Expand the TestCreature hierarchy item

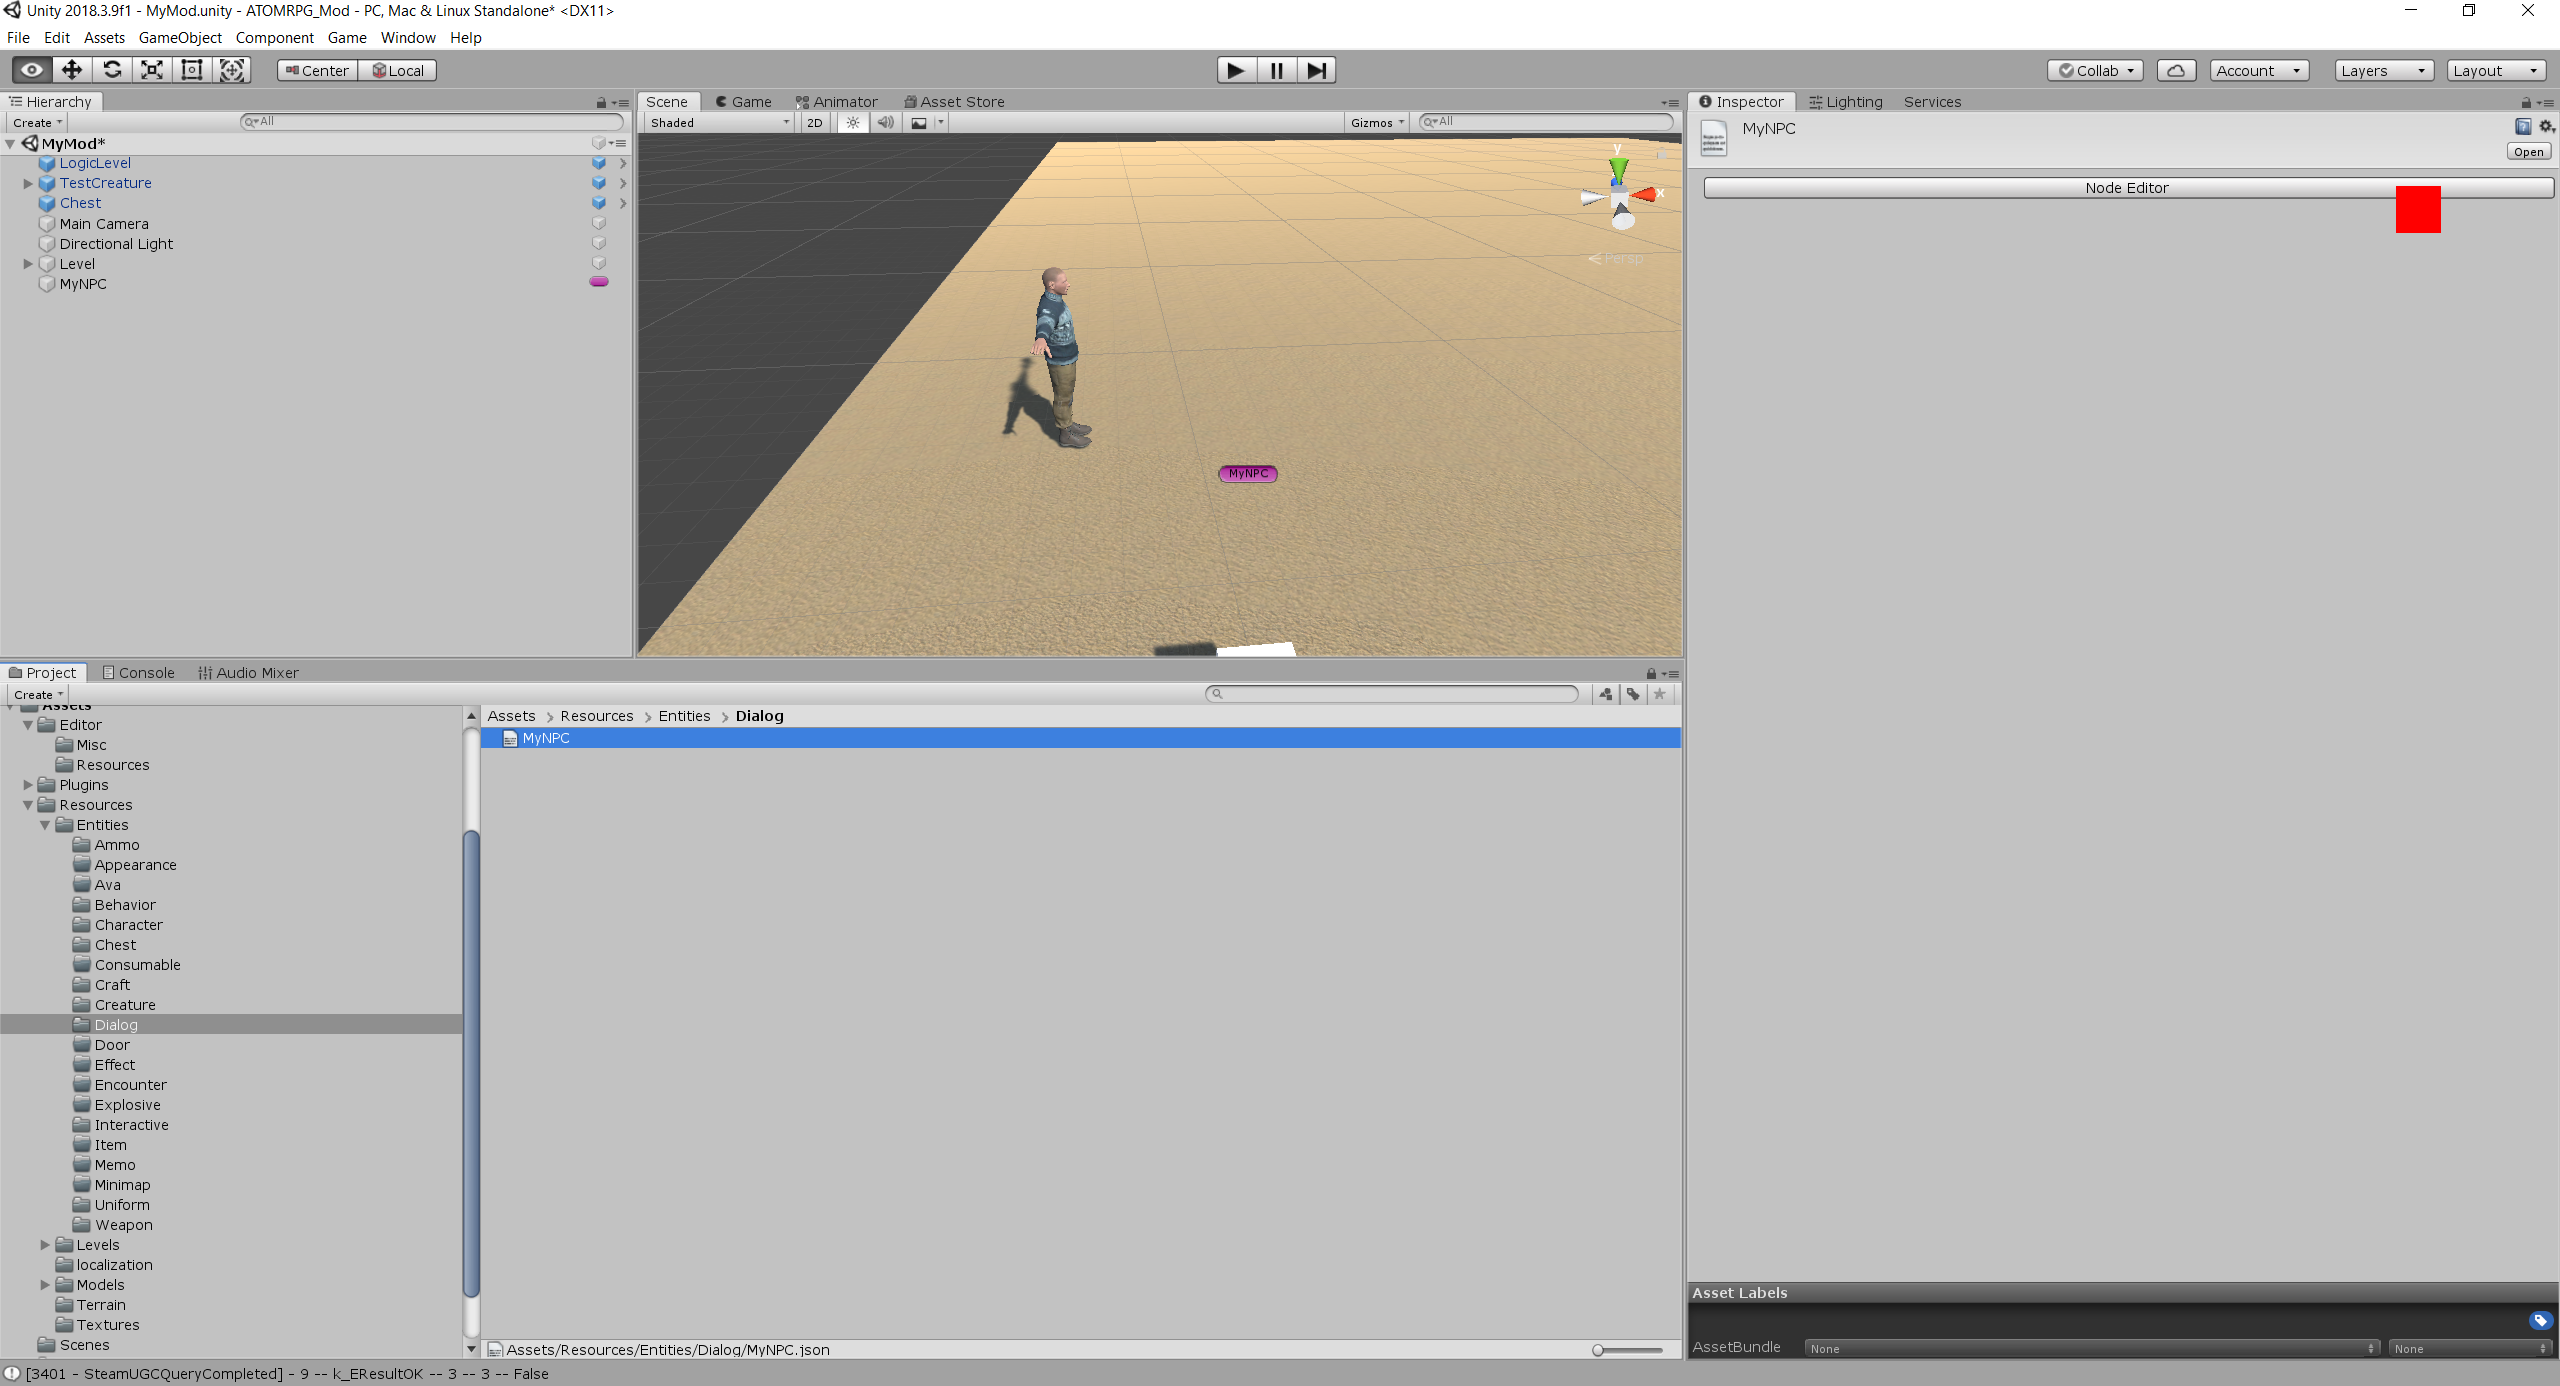(x=28, y=183)
